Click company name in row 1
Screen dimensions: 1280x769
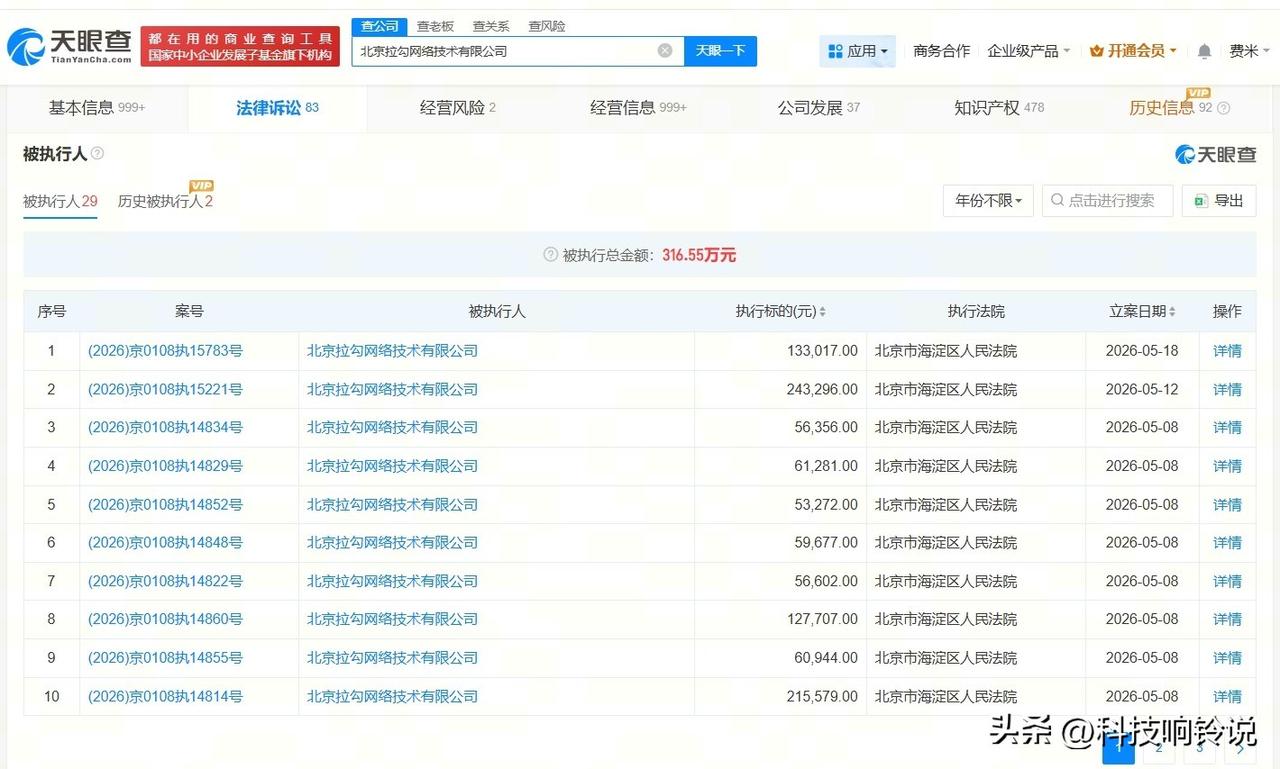click(x=392, y=351)
